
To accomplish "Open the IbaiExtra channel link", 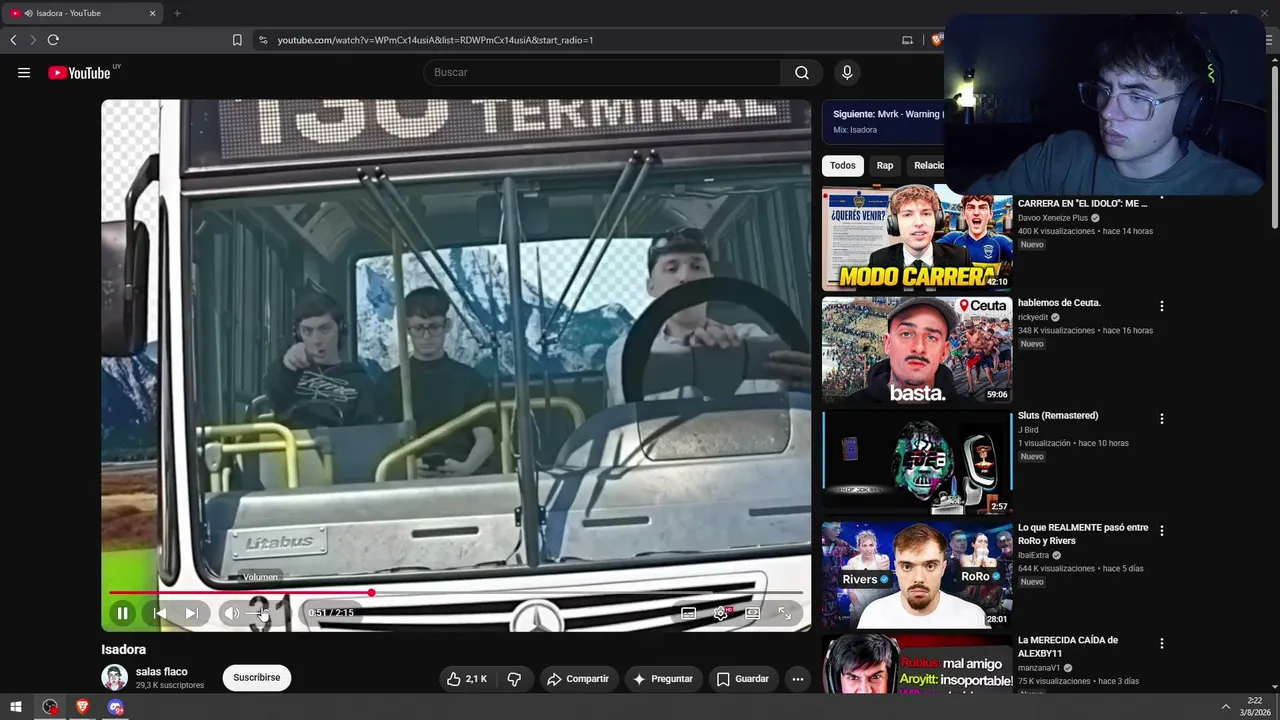I will pos(1033,555).
